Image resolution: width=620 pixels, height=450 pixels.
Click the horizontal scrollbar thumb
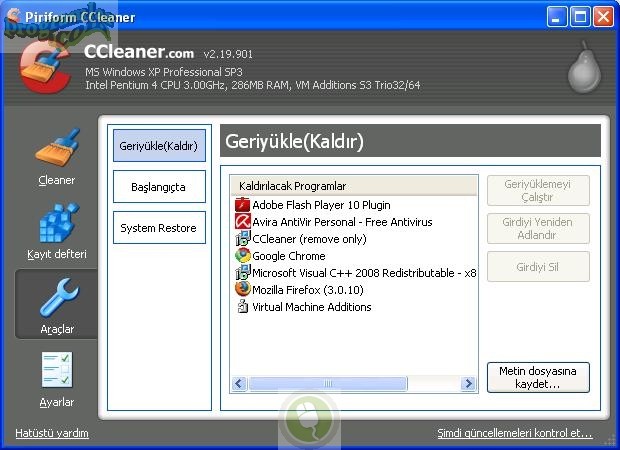point(328,383)
